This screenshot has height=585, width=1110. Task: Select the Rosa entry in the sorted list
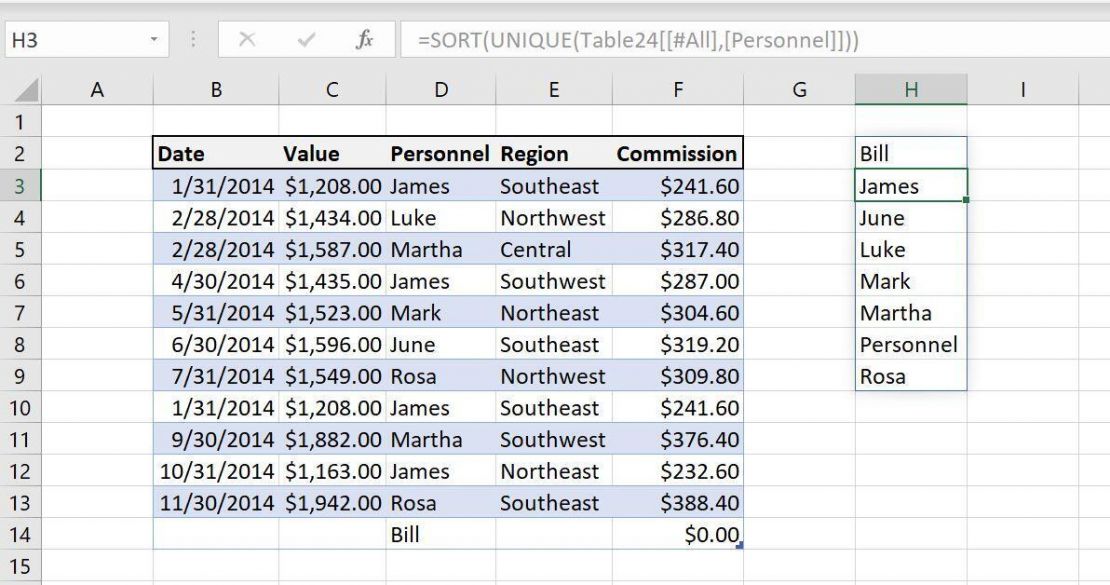910,376
